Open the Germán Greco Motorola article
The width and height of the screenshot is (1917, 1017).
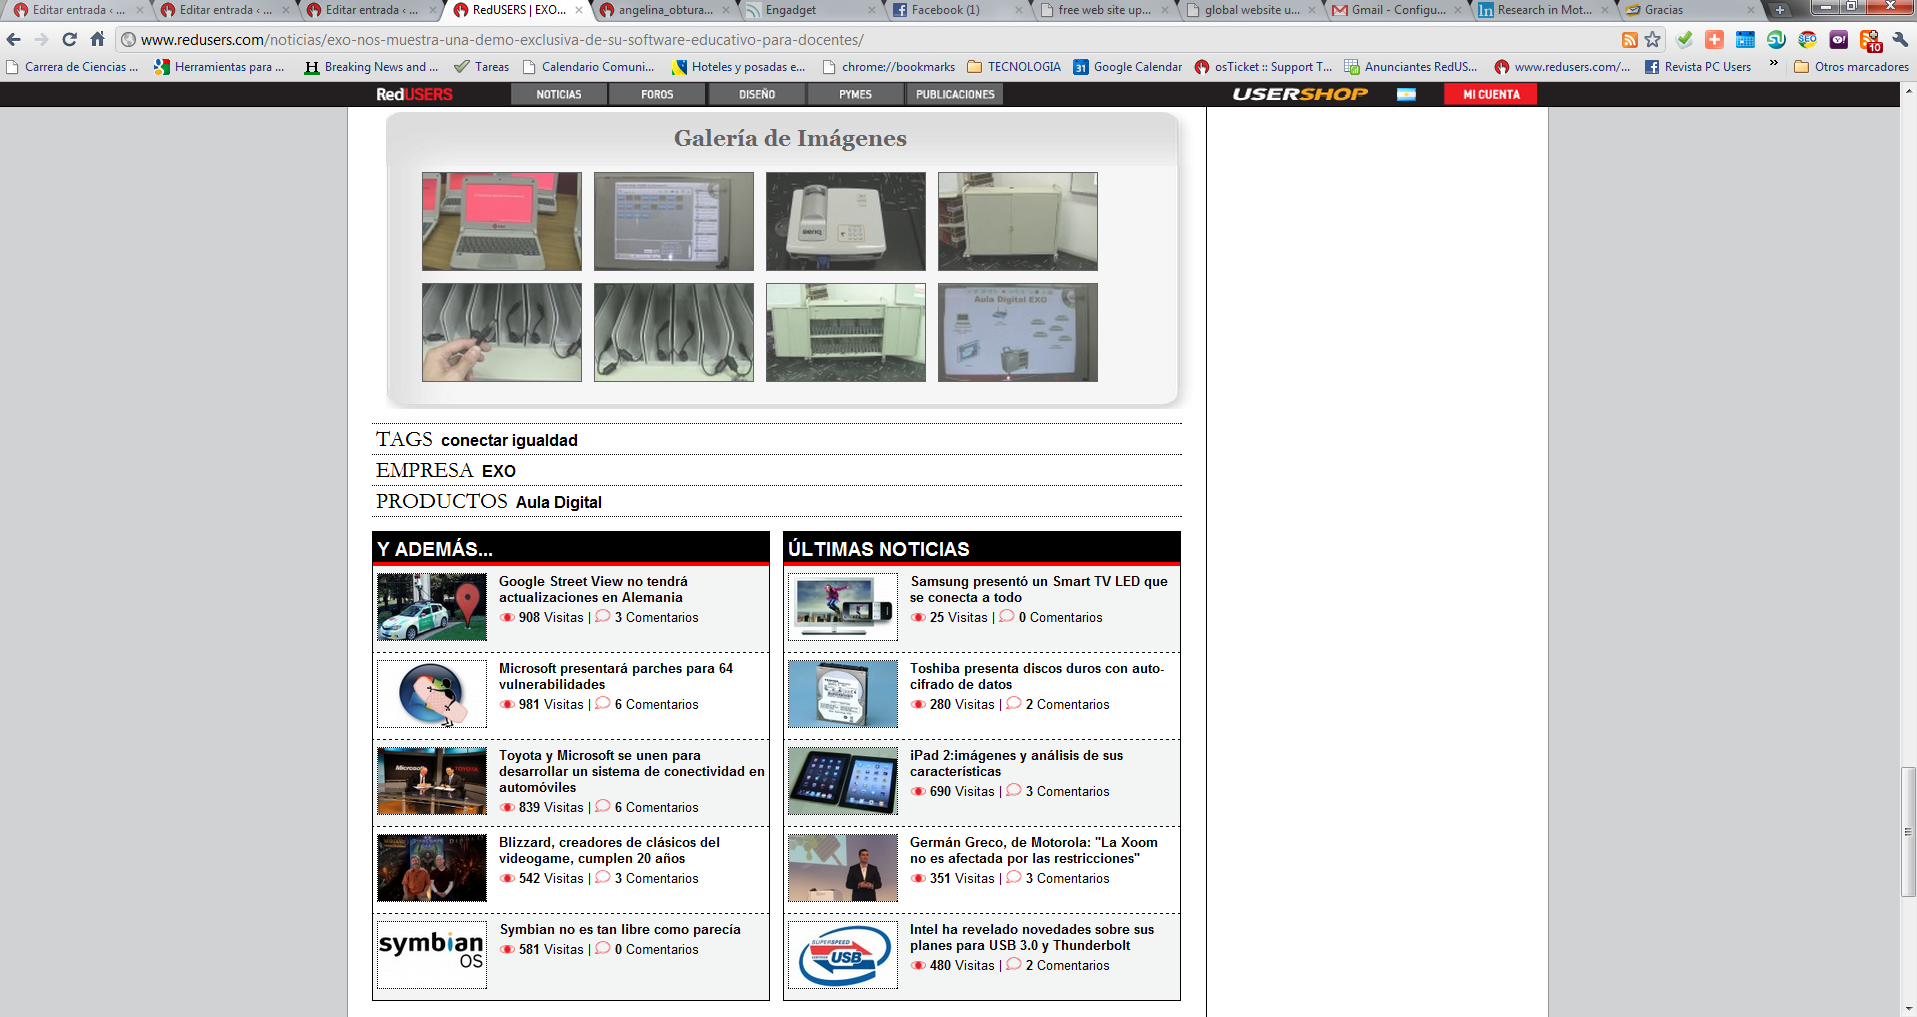point(1034,850)
